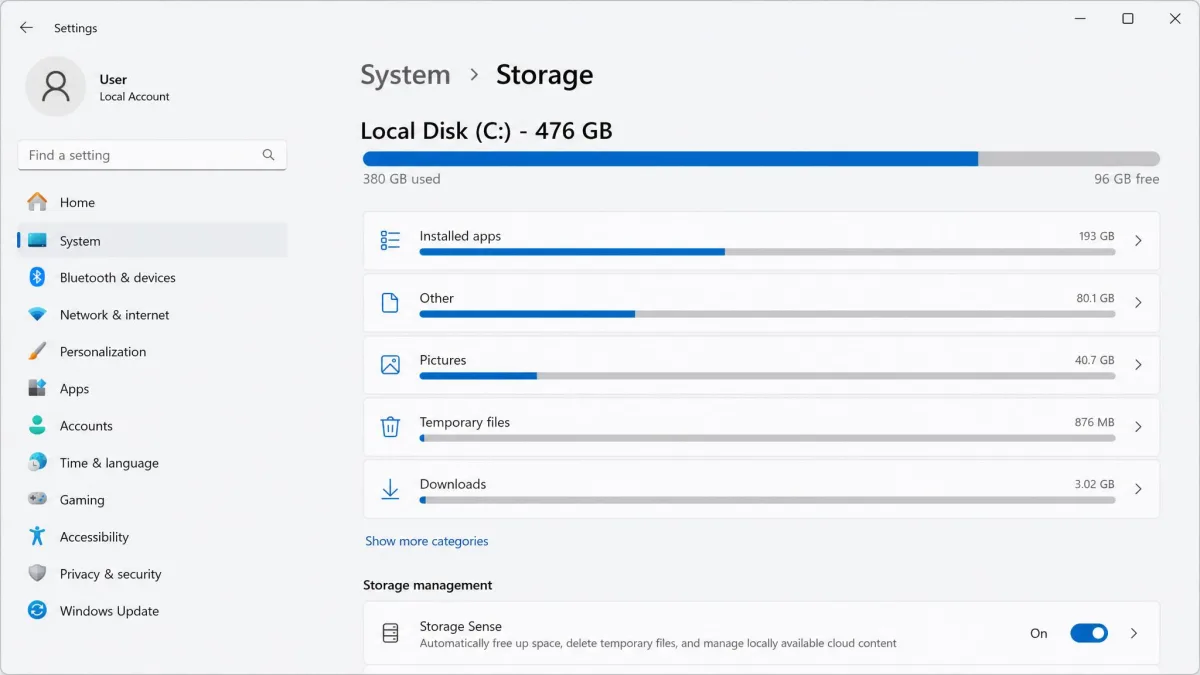1200x675 pixels.
Task: Click the System monitor icon
Action: [37, 241]
